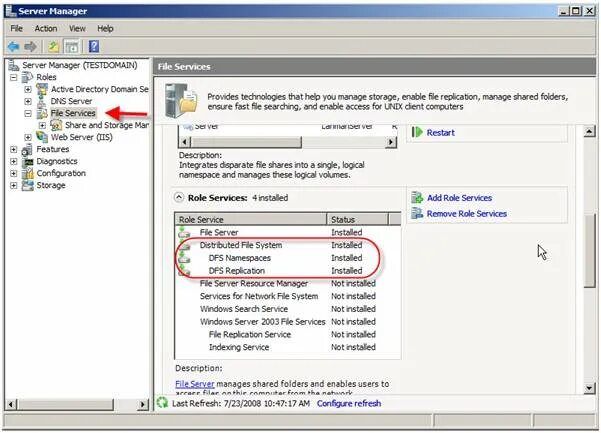Image resolution: width=601 pixels, height=433 pixels.
Task: Click the Features node icon
Action: pyautogui.click(x=27, y=149)
